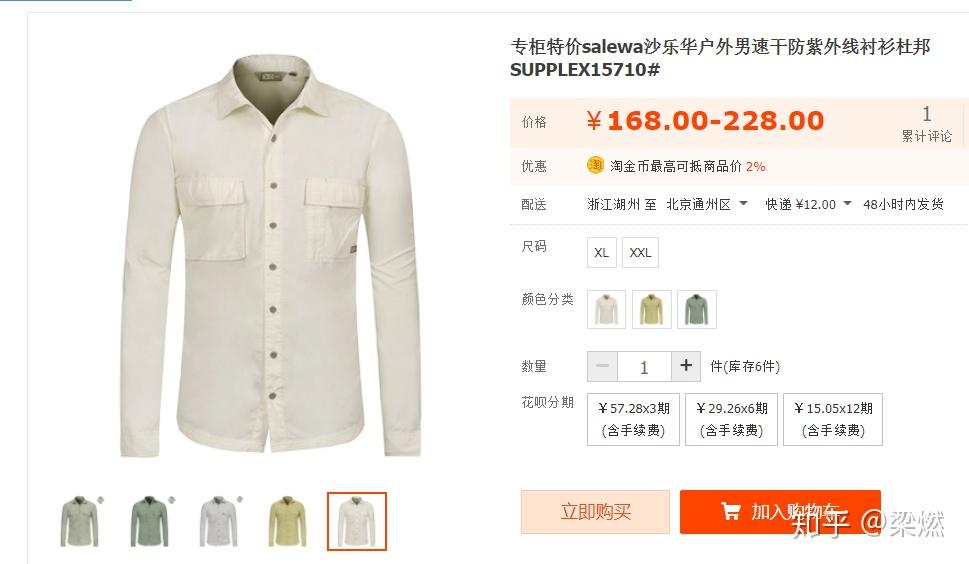
Task: Choose the yellow shirt color option
Action: (x=651, y=309)
